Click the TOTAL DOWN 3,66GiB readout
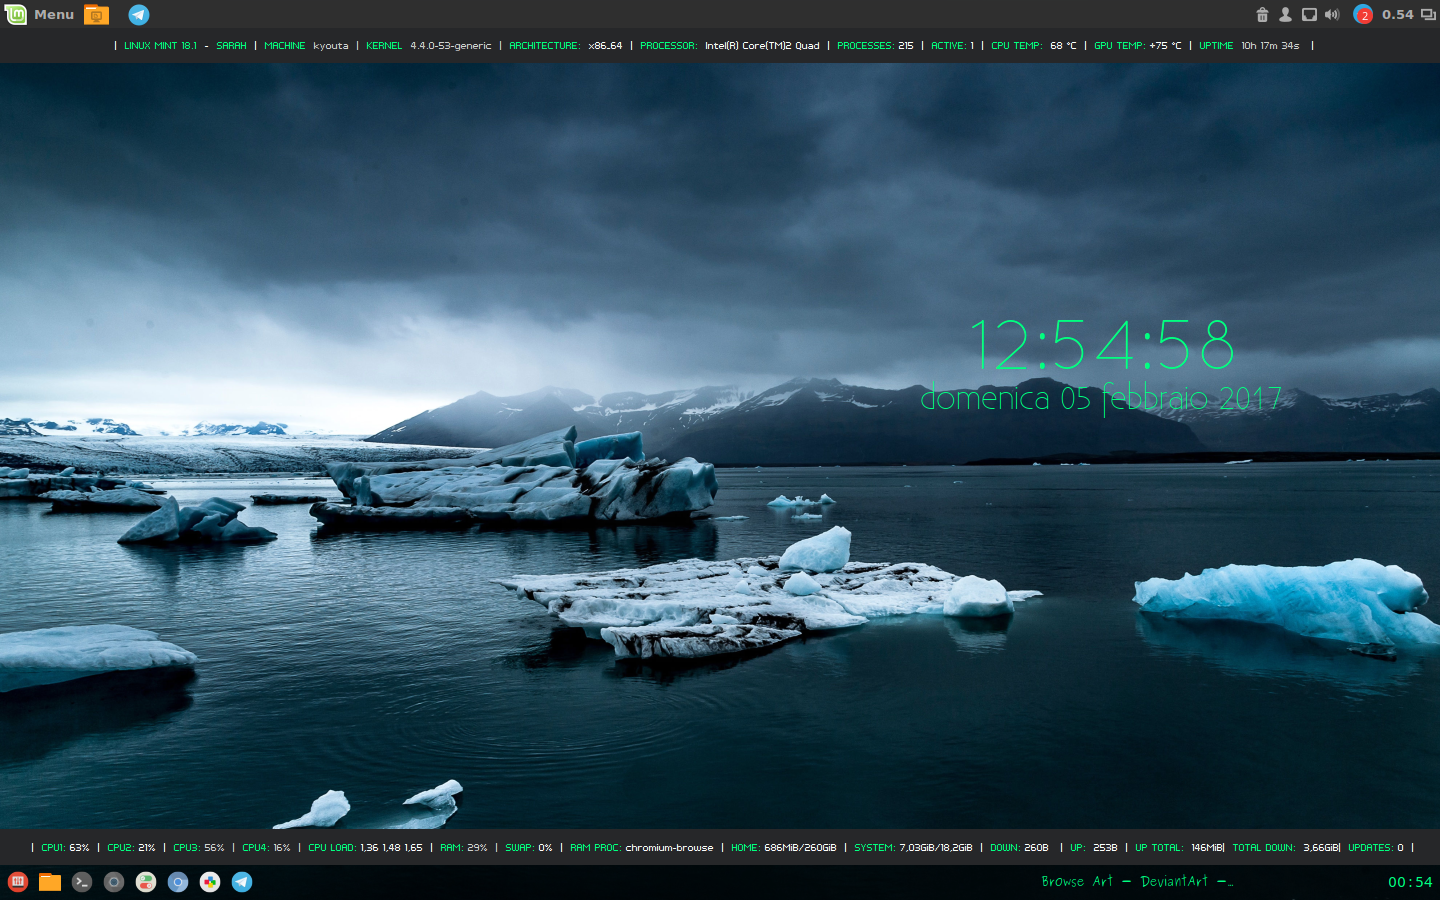Image resolution: width=1440 pixels, height=900 pixels. click(1286, 848)
